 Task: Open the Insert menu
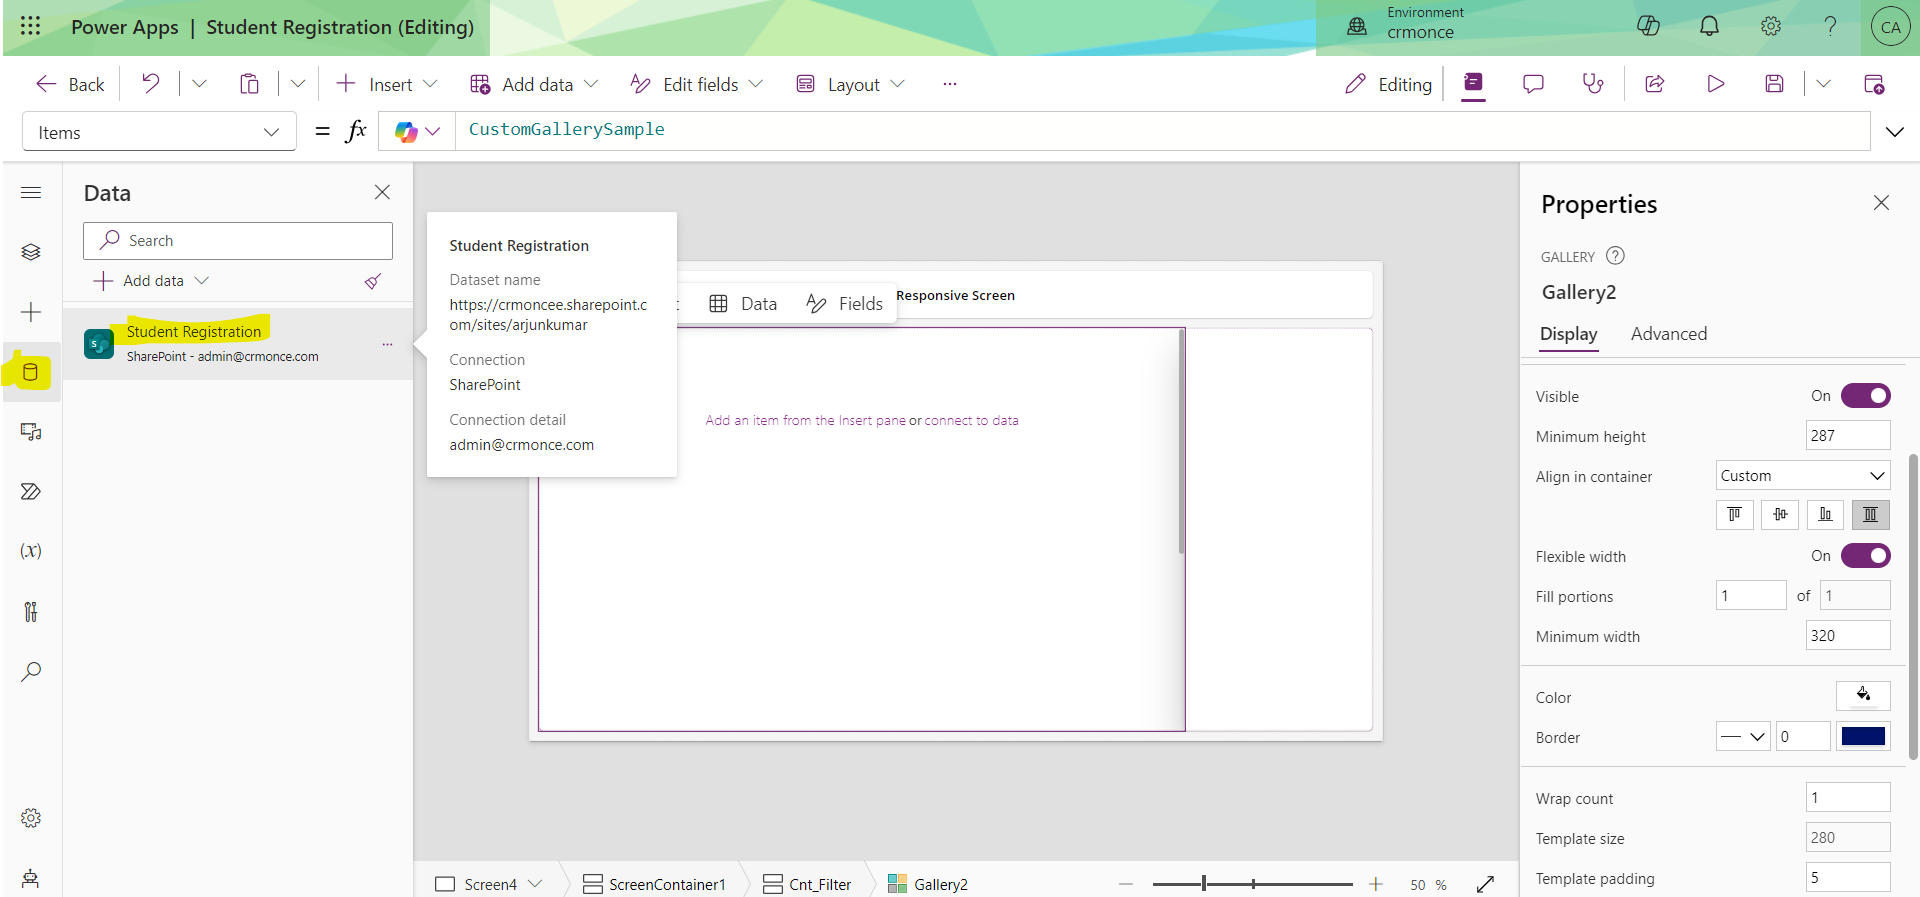(x=387, y=84)
